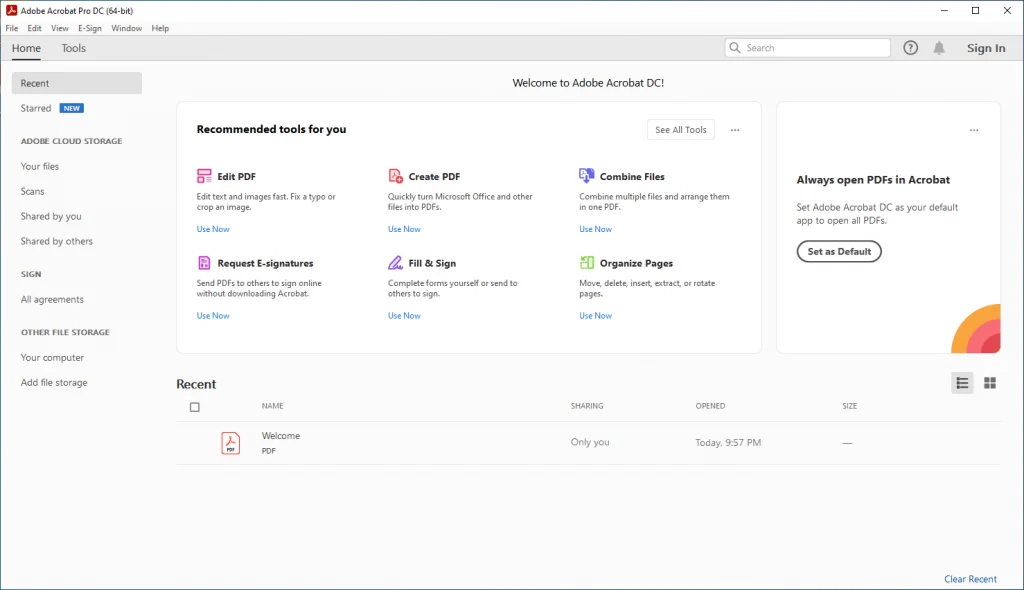
Task: Click the Fill & Sign pen icon
Action: coord(395,263)
